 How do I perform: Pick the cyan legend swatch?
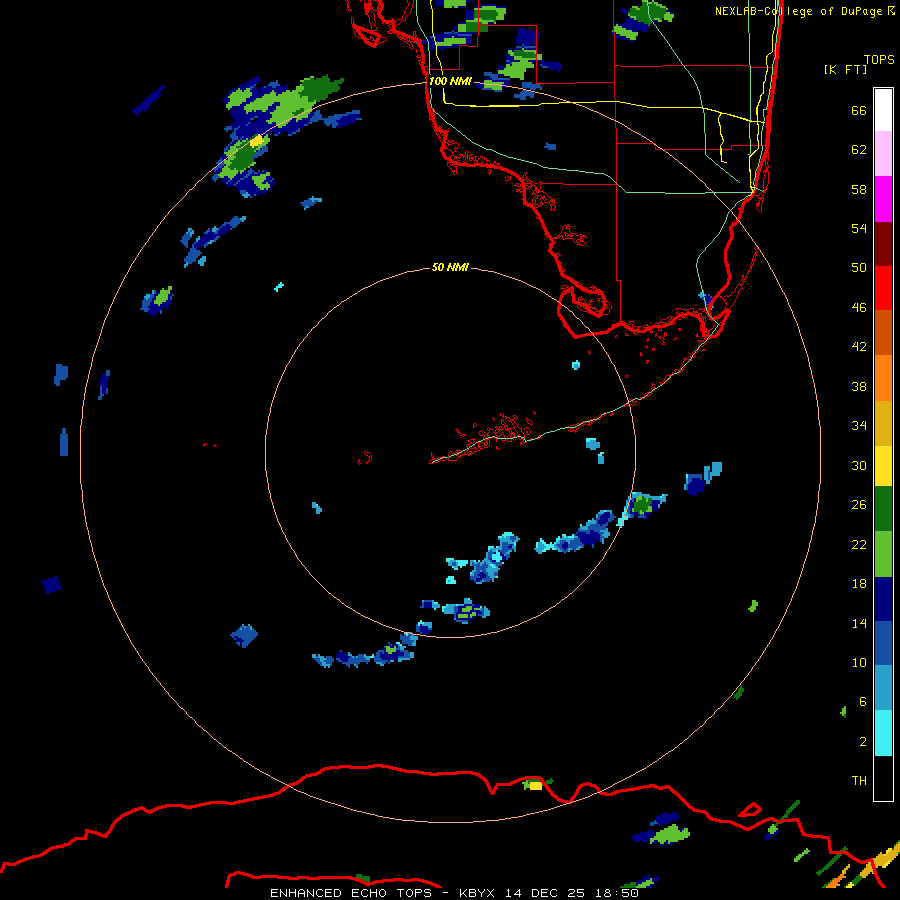click(883, 733)
